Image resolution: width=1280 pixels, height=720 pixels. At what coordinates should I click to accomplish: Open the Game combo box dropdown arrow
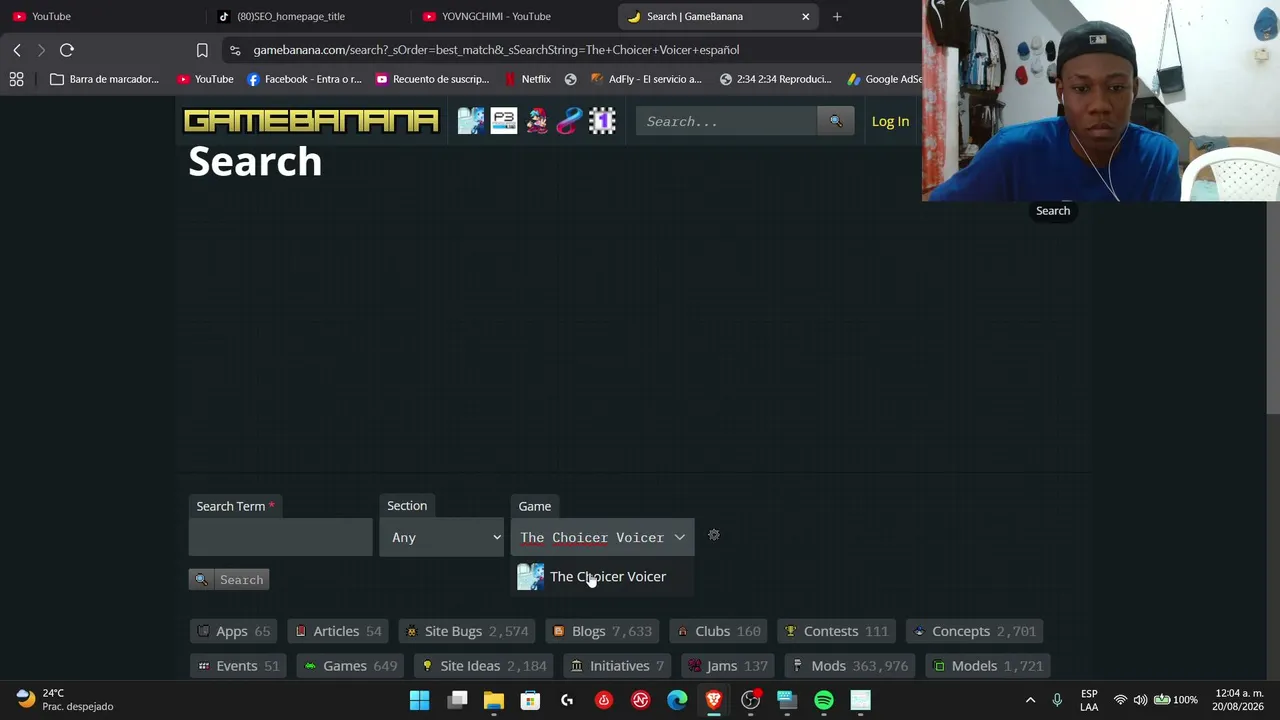pos(680,537)
